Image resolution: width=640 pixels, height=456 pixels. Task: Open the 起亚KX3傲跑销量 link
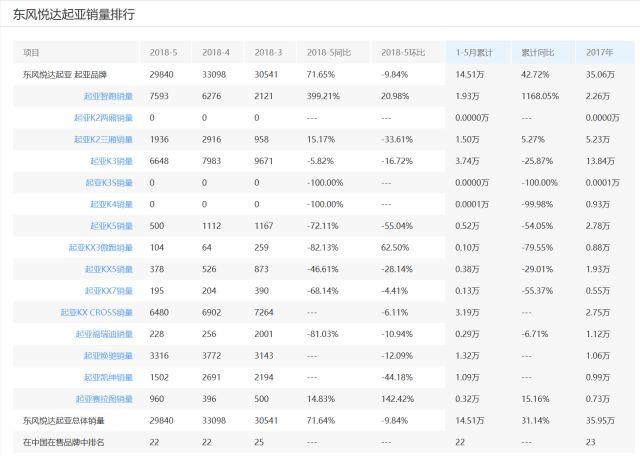[100, 248]
